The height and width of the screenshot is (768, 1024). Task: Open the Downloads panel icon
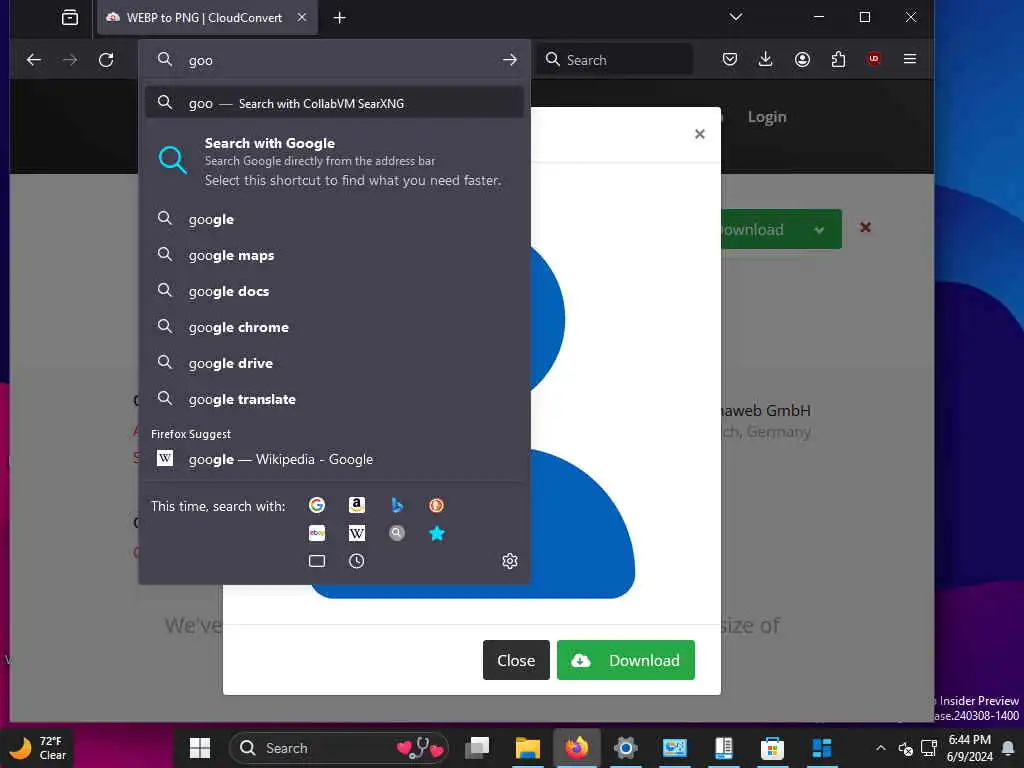click(x=765, y=59)
